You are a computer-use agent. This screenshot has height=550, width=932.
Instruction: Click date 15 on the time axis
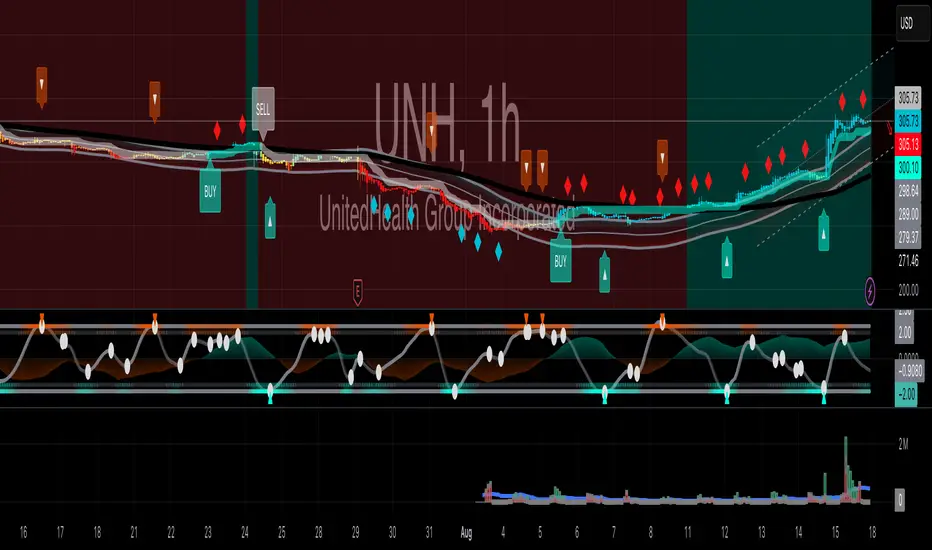point(835,532)
